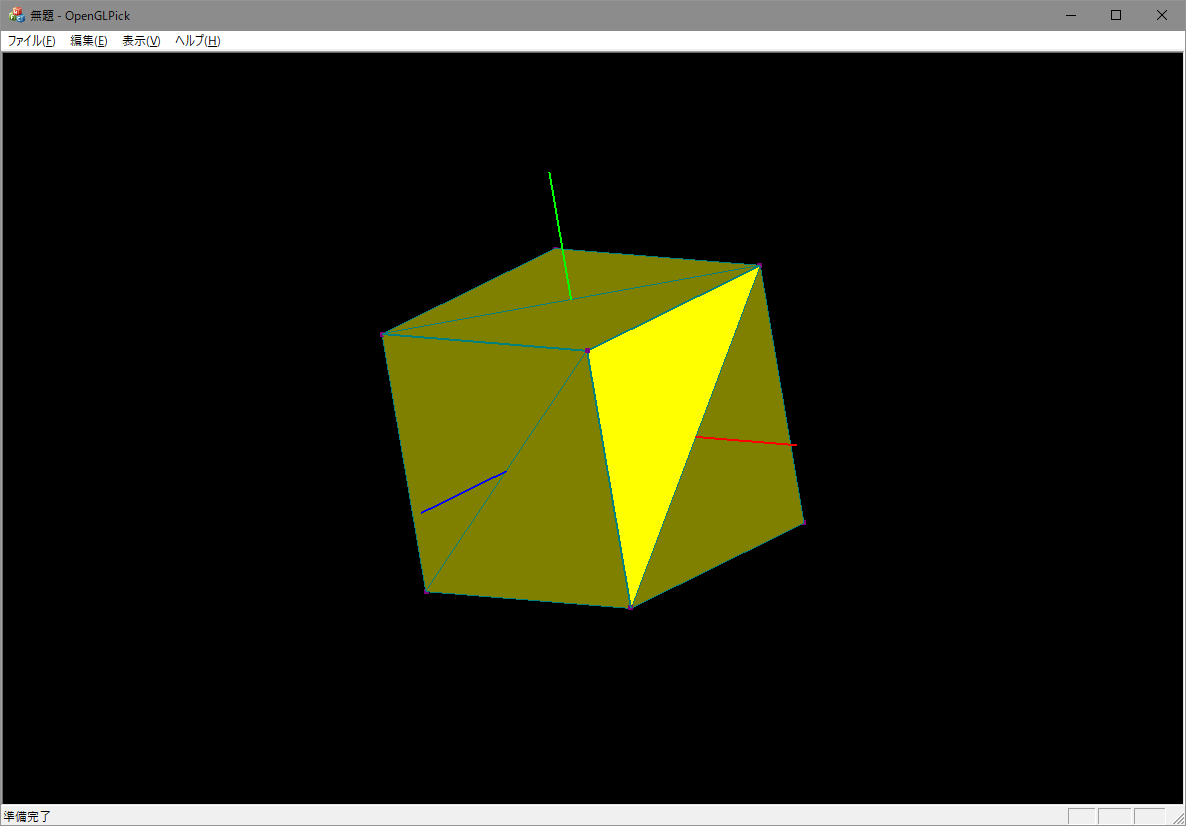Click the blue Z-axis line
1186x826 pixels.
tap(463, 492)
